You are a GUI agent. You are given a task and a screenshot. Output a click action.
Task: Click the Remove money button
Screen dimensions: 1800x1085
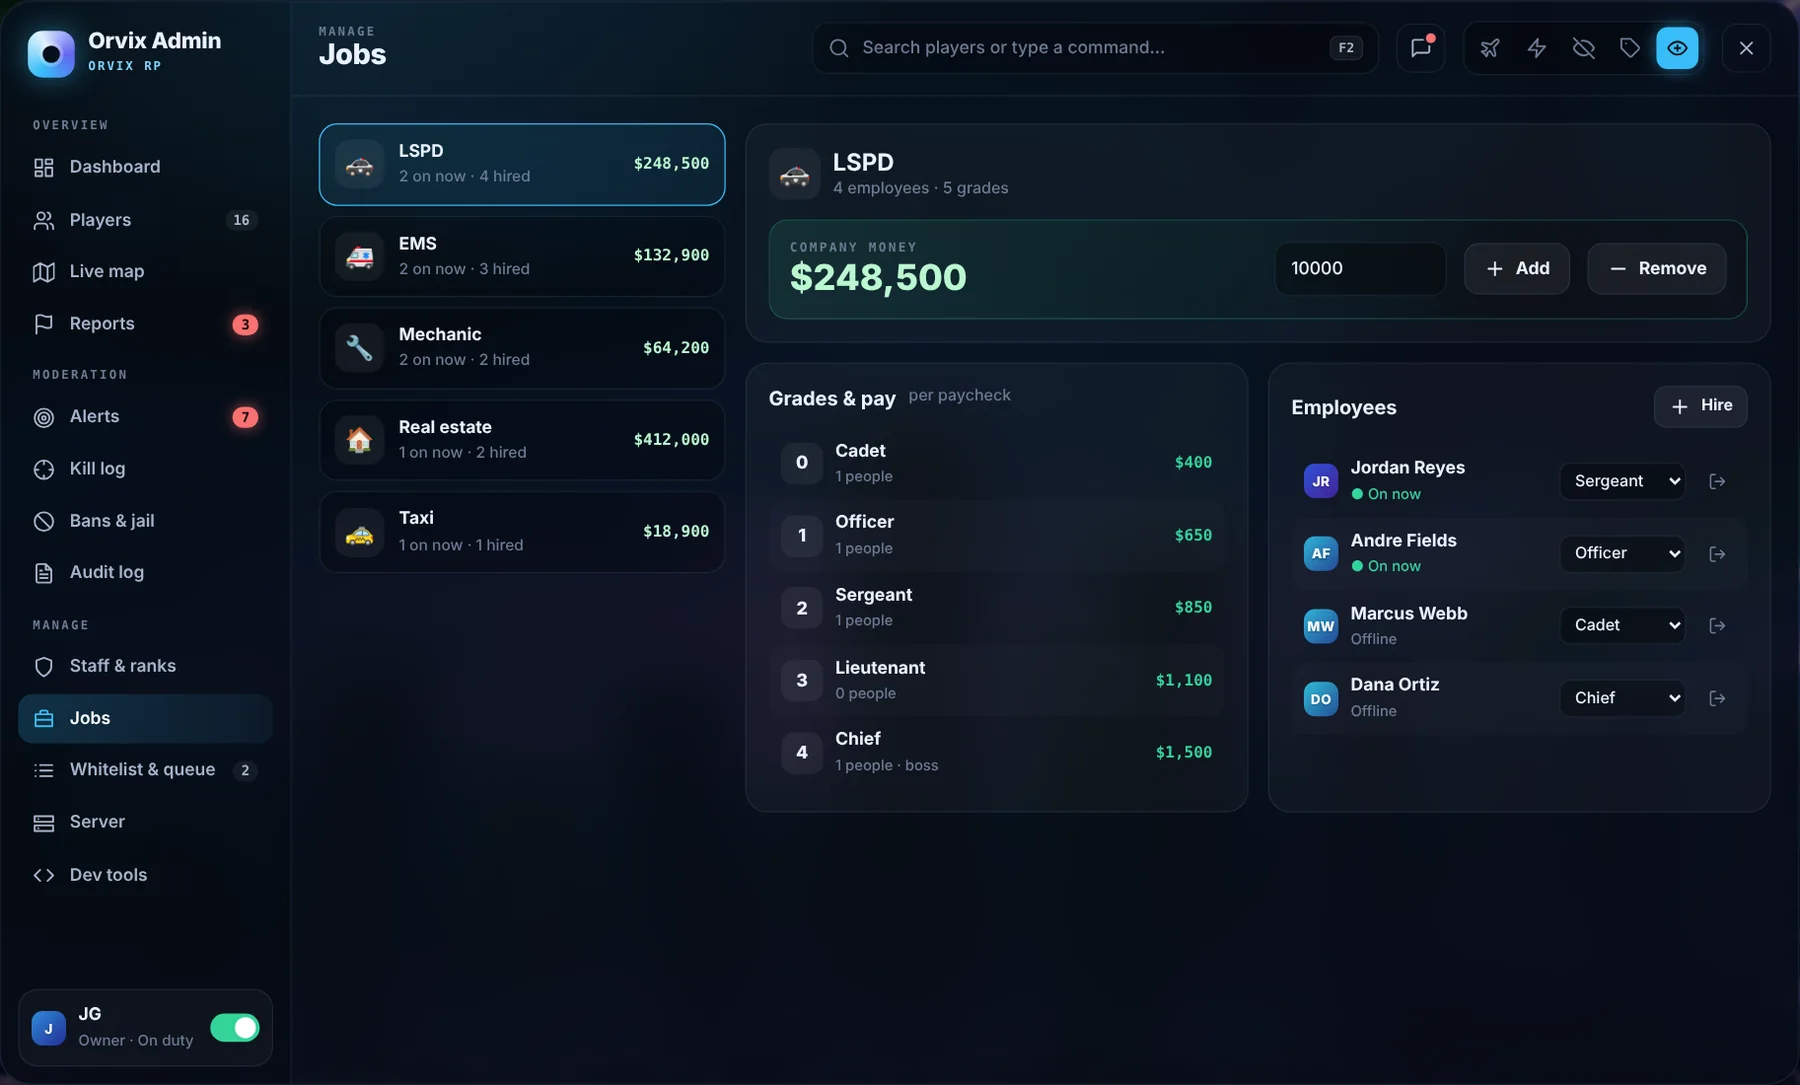point(1657,268)
